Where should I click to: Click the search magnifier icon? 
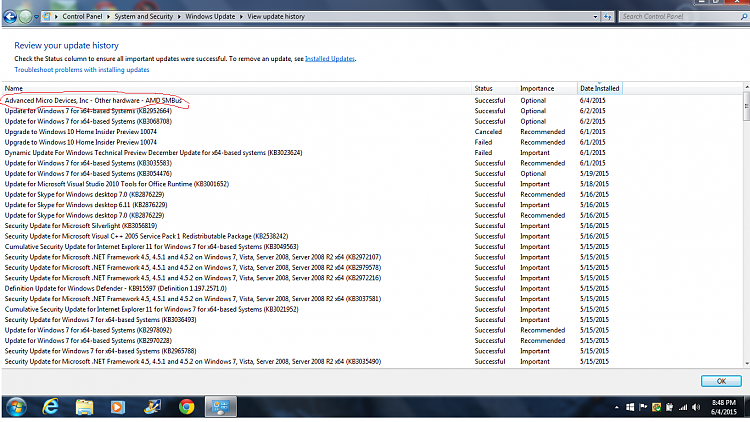pyautogui.click(x=743, y=16)
